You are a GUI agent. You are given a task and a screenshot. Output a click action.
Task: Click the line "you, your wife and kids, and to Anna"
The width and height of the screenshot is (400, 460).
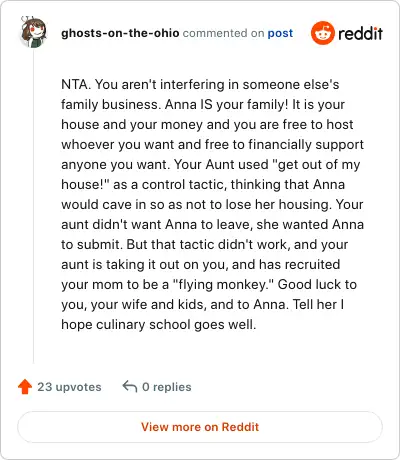(x=173, y=305)
